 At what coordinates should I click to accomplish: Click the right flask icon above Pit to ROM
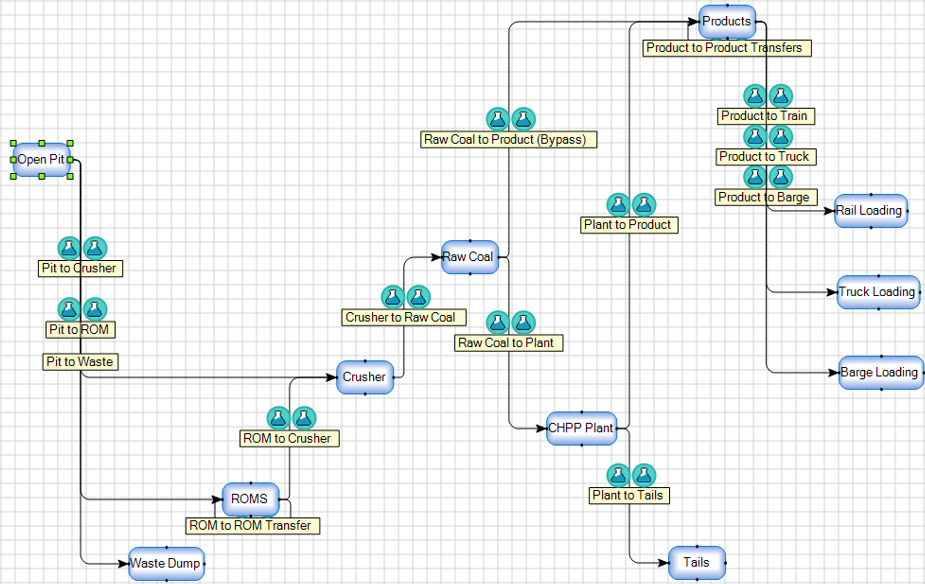click(x=93, y=309)
